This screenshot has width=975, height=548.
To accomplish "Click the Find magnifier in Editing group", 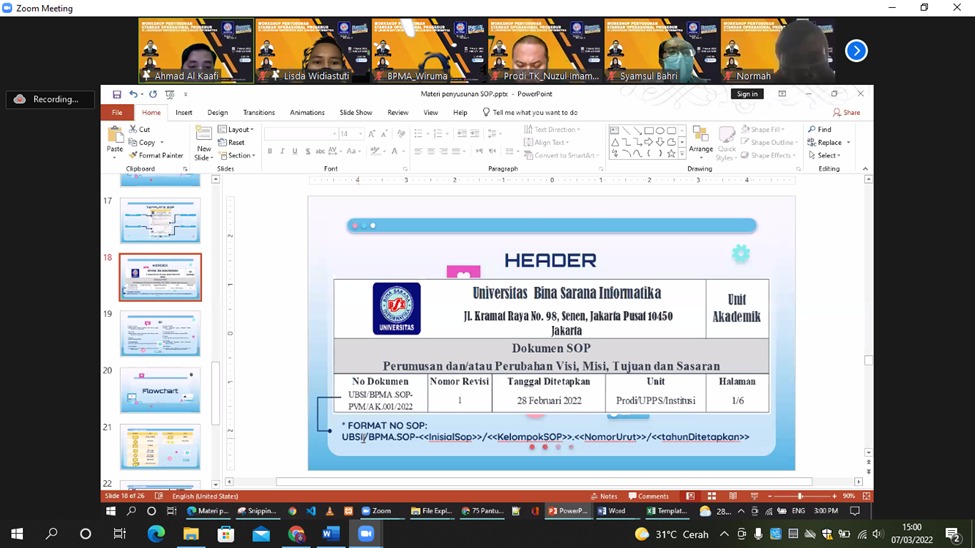I will tap(812, 129).
